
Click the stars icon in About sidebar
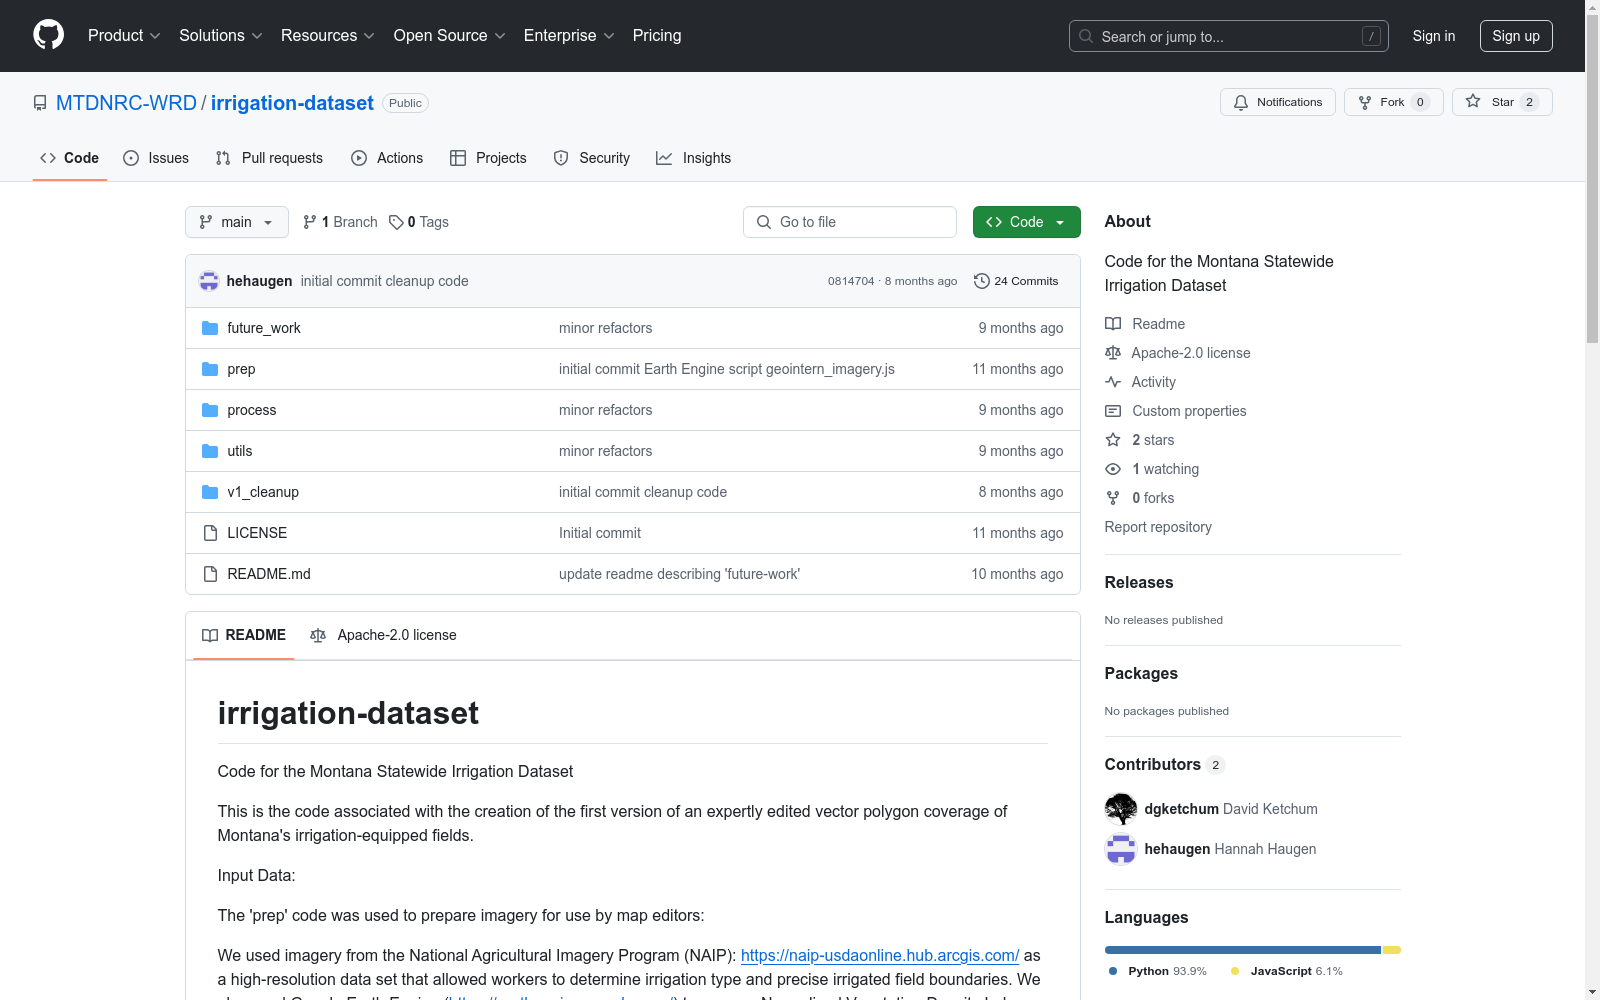pos(1113,440)
